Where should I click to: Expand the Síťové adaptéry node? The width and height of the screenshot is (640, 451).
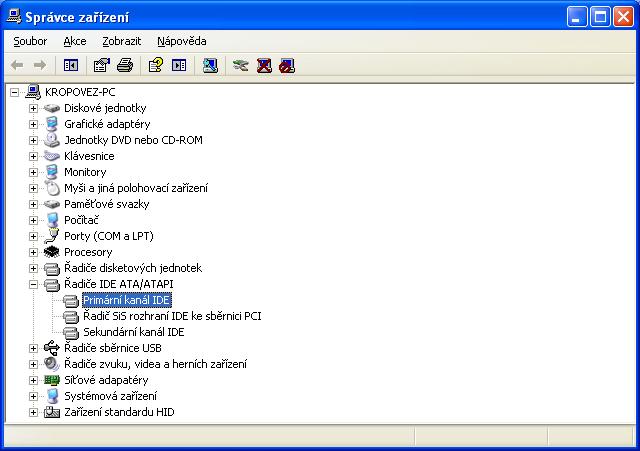click(x=33, y=380)
